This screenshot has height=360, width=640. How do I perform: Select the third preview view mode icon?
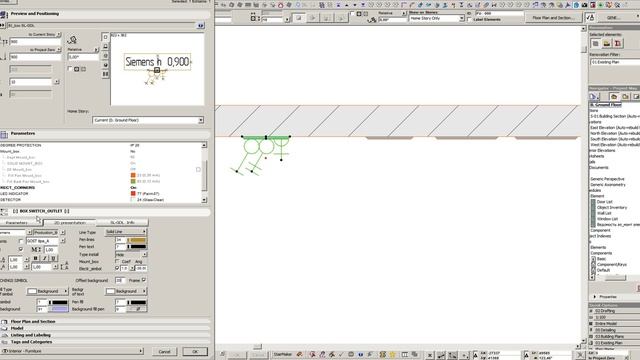(x=105, y=56)
